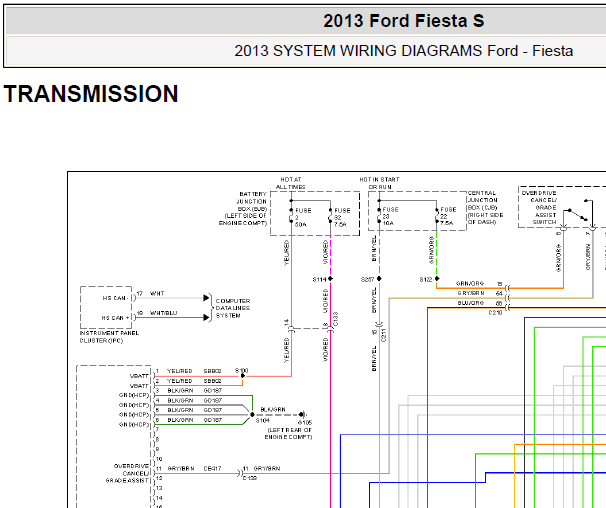Select the Central Junction Box (CJB) label
606x508 pixels.
pos(485,208)
